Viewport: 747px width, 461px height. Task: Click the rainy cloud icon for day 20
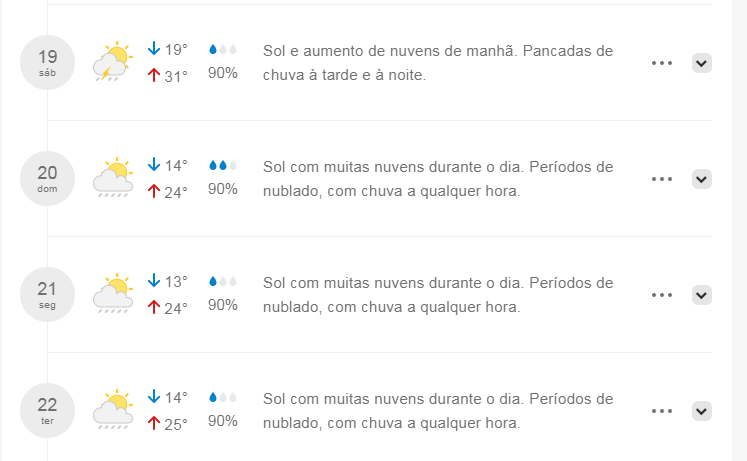click(113, 178)
